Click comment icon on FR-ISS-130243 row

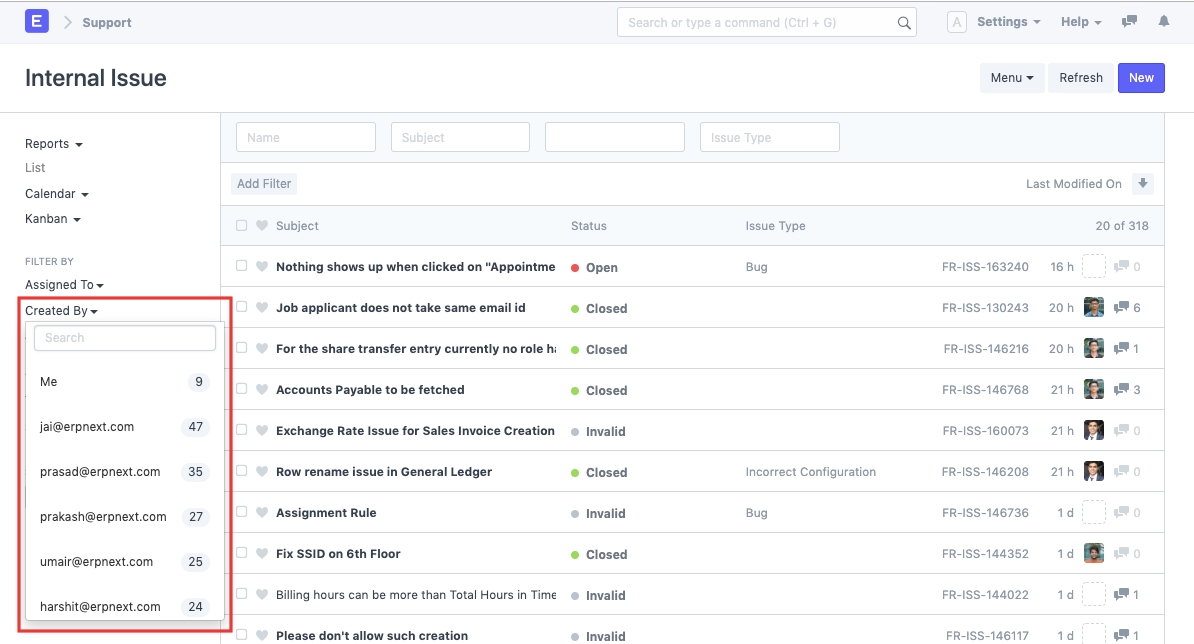(x=1121, y=308)
